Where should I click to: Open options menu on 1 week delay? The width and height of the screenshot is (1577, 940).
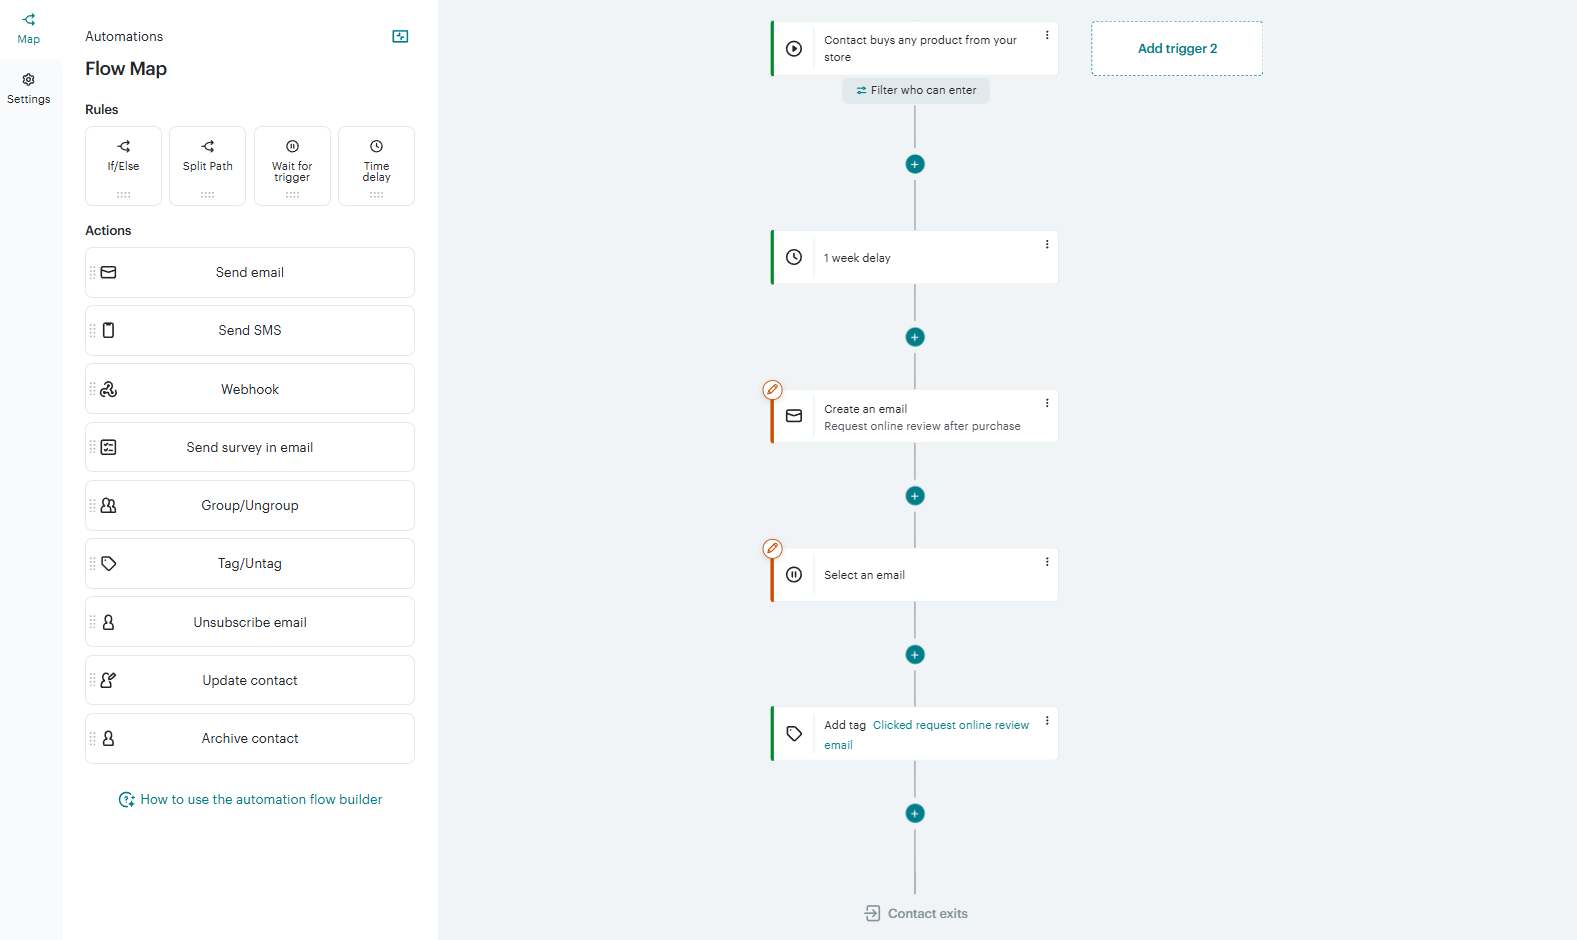pyautogui.click(x=1047, y=244)
